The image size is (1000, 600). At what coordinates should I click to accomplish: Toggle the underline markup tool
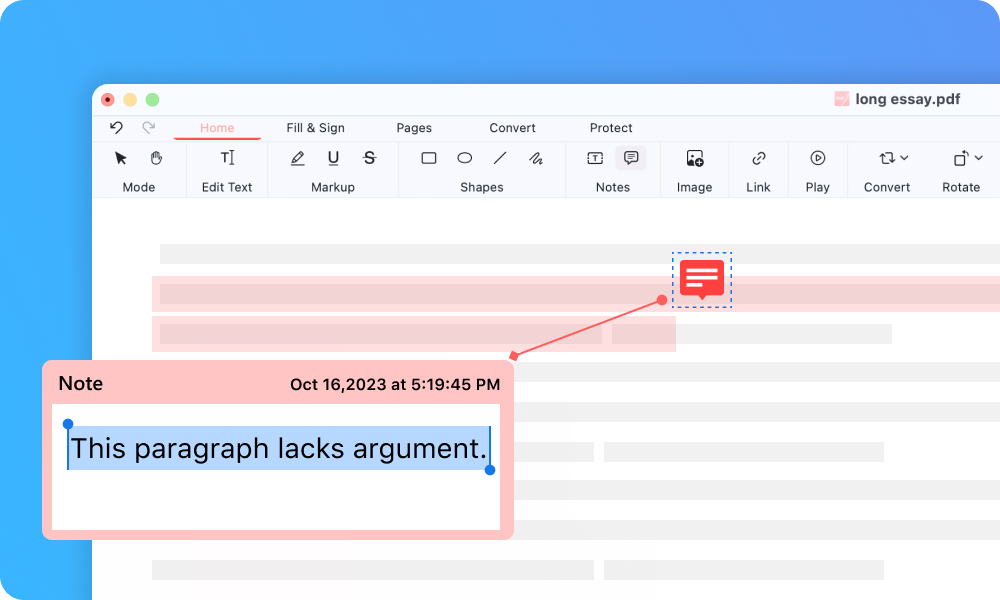[333, 158]
